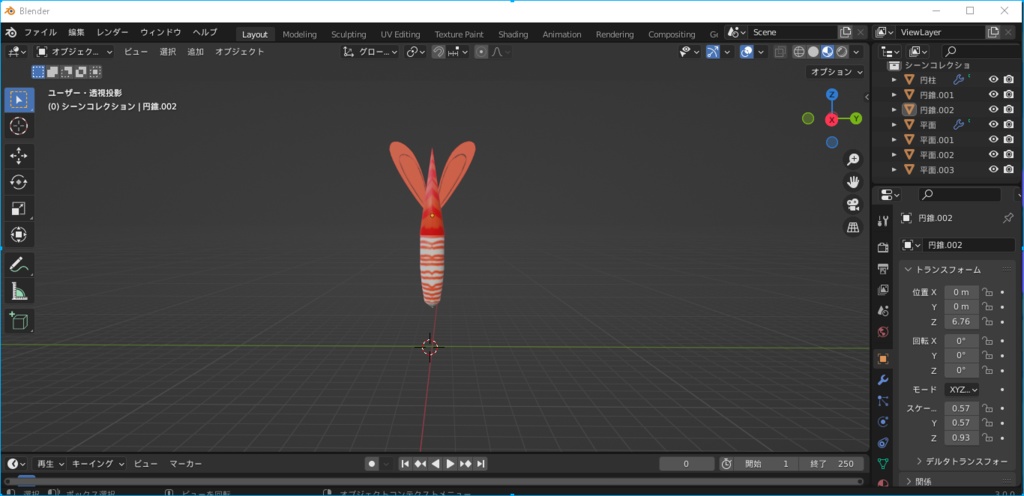Open the rotation モード XYZ dropdown

tap(961, 389)
